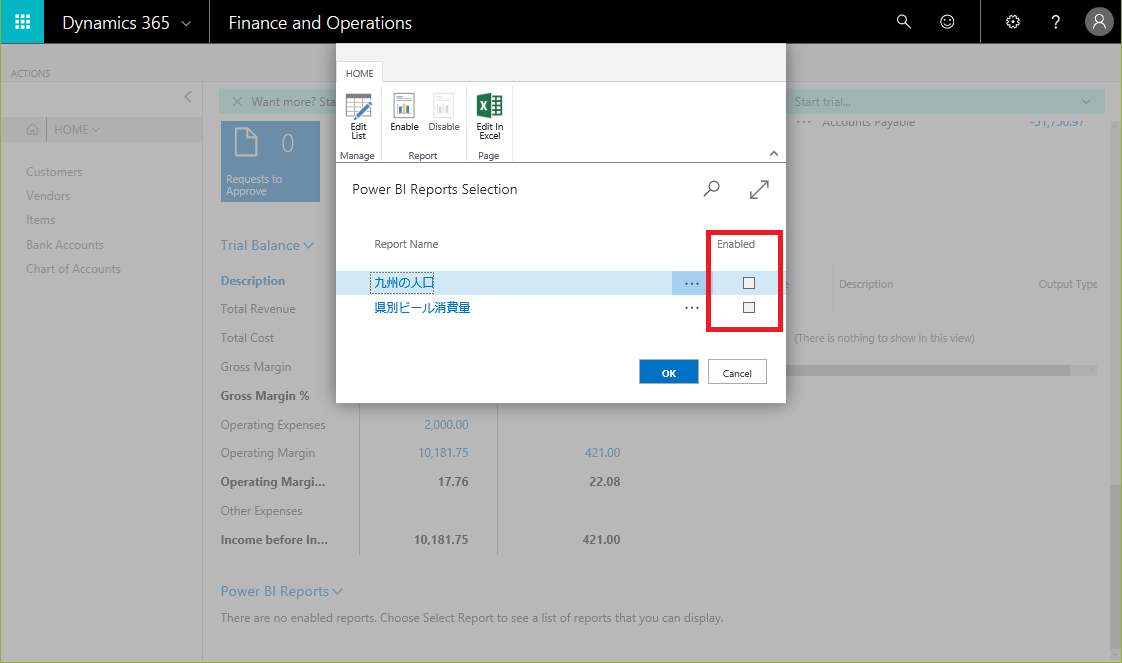This screenshot has height=663, width=1122.
Task: Search the Power BI Reports Selection list
Action: [x=711, y=189]
